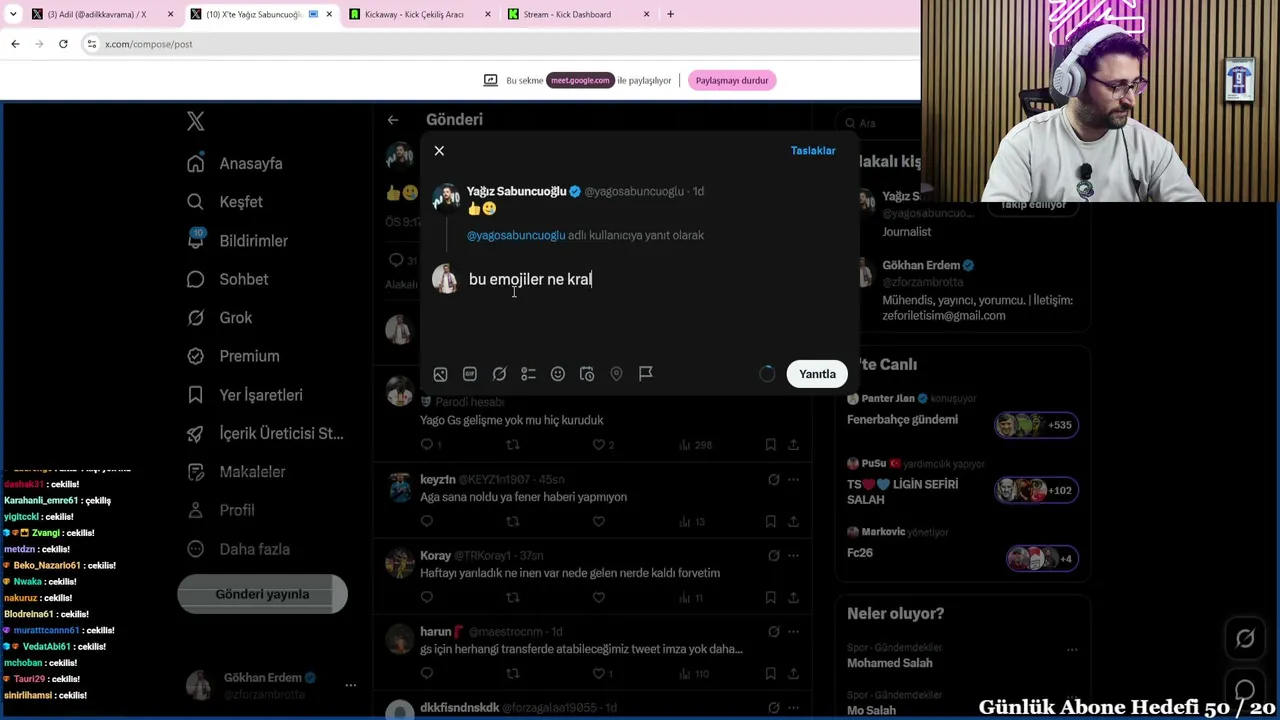Screen dimensions: 1280x720
Task: Open more options on harun's post
Action: (x=793, y=632)
